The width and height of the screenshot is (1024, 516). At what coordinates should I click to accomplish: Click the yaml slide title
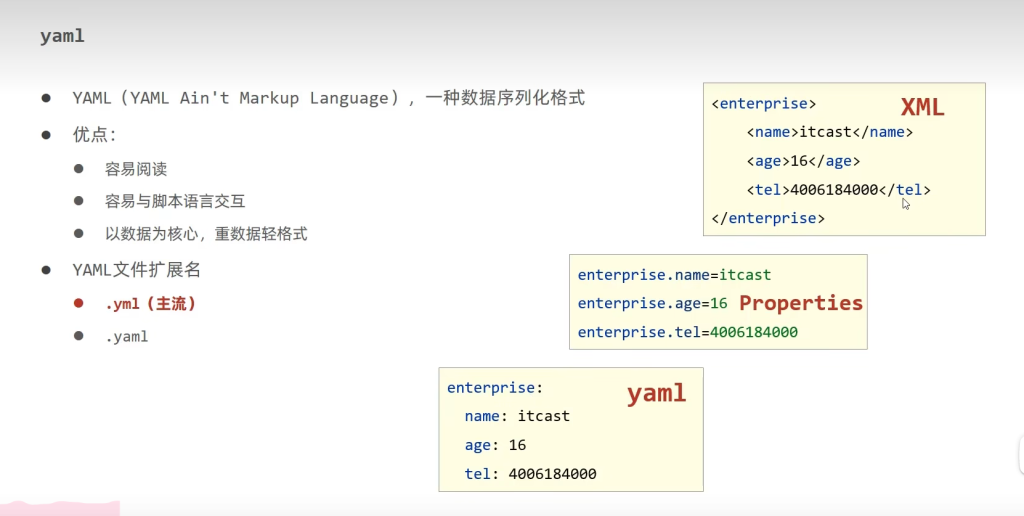62,36
